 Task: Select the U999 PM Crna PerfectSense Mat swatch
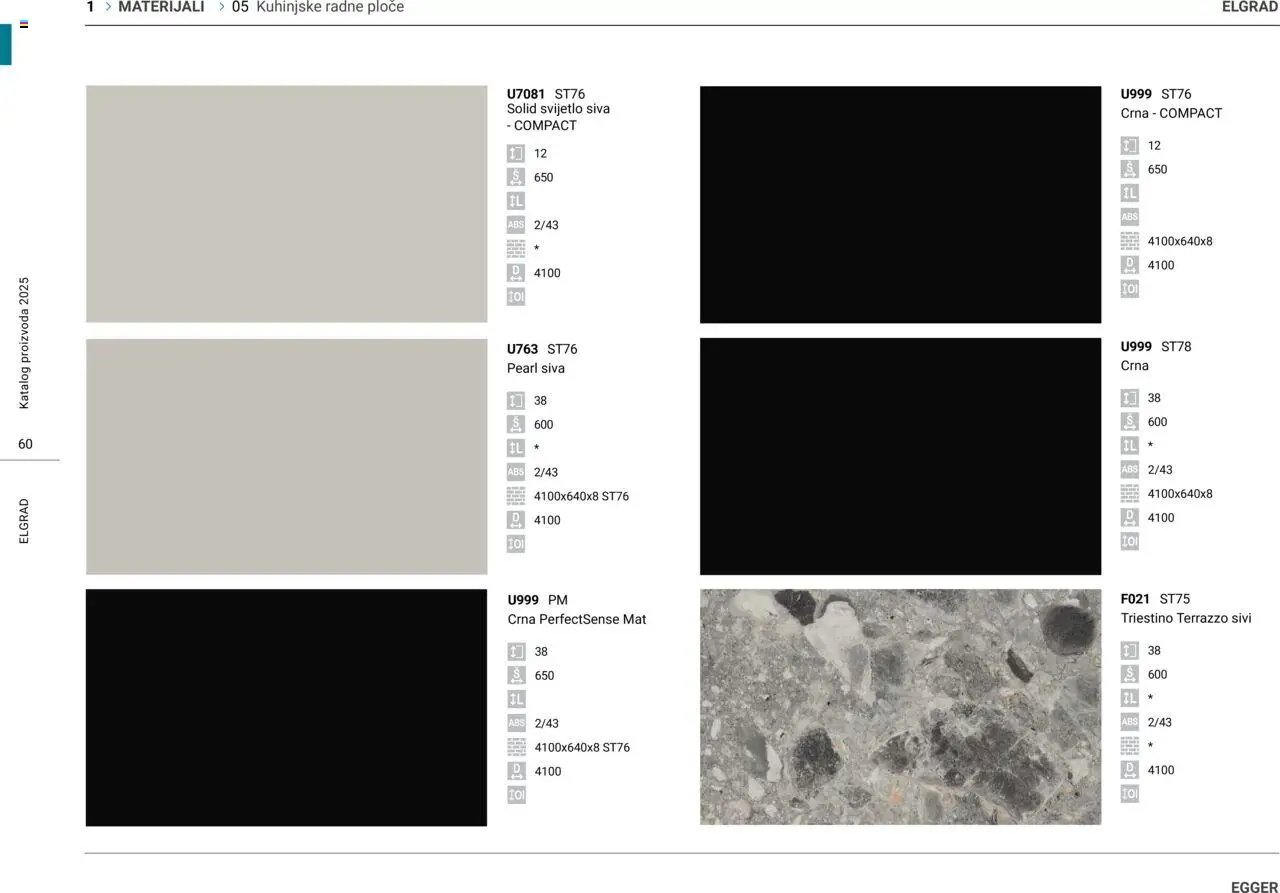[286, 707]
